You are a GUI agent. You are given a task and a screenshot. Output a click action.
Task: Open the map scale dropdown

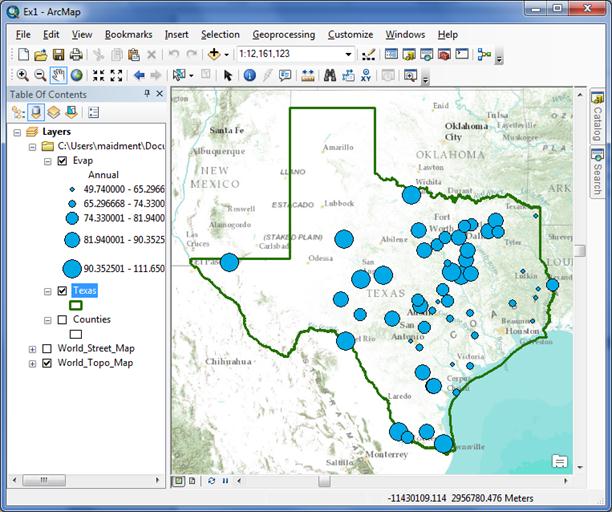point(348,54)
